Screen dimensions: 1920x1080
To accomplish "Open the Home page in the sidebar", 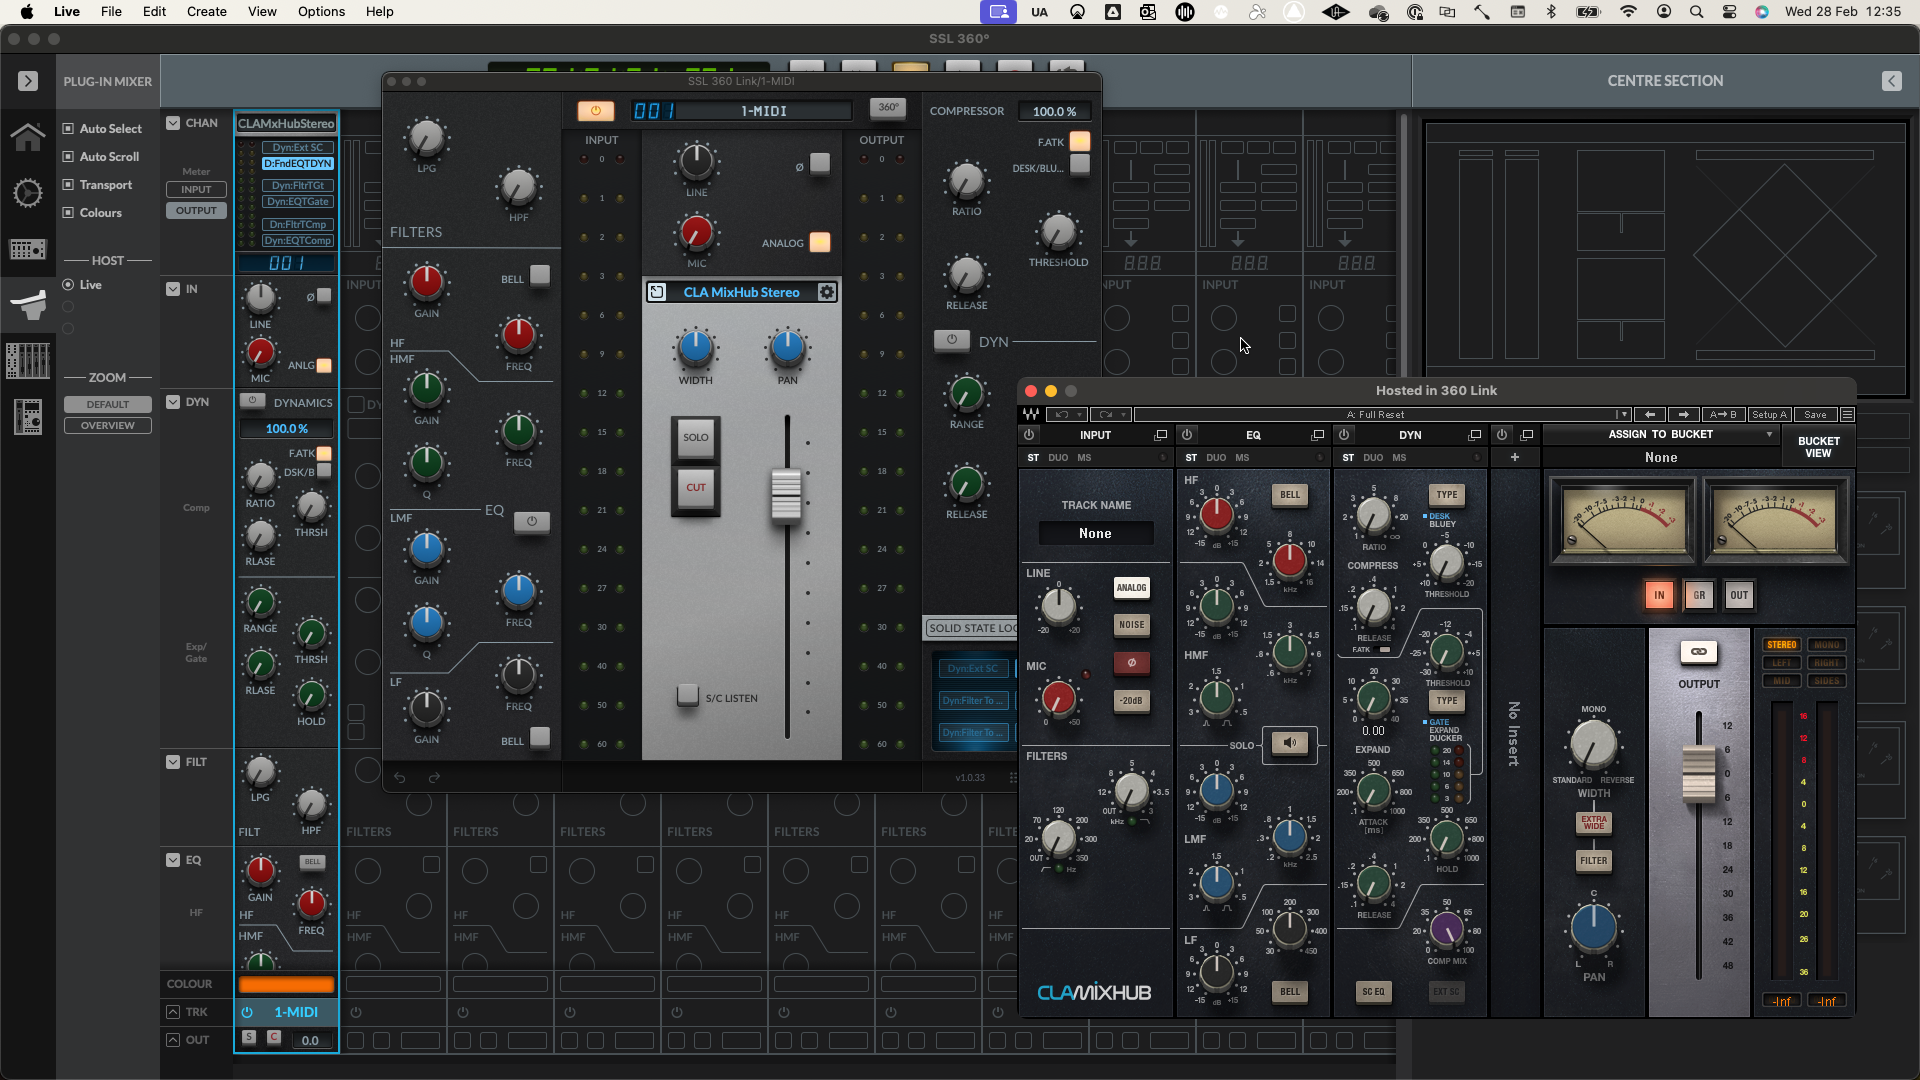I will [x=28, y=136].
